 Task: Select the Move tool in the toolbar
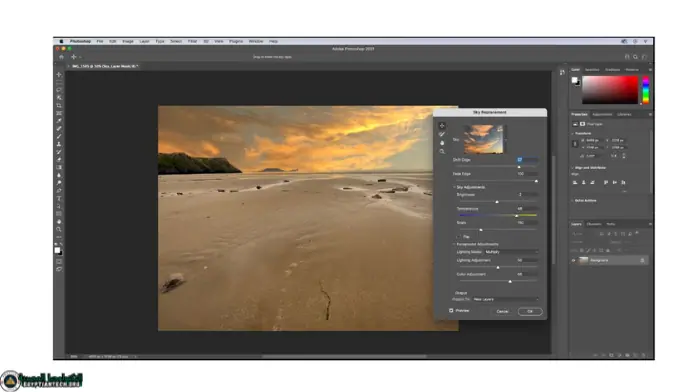(x=59, y=74)
